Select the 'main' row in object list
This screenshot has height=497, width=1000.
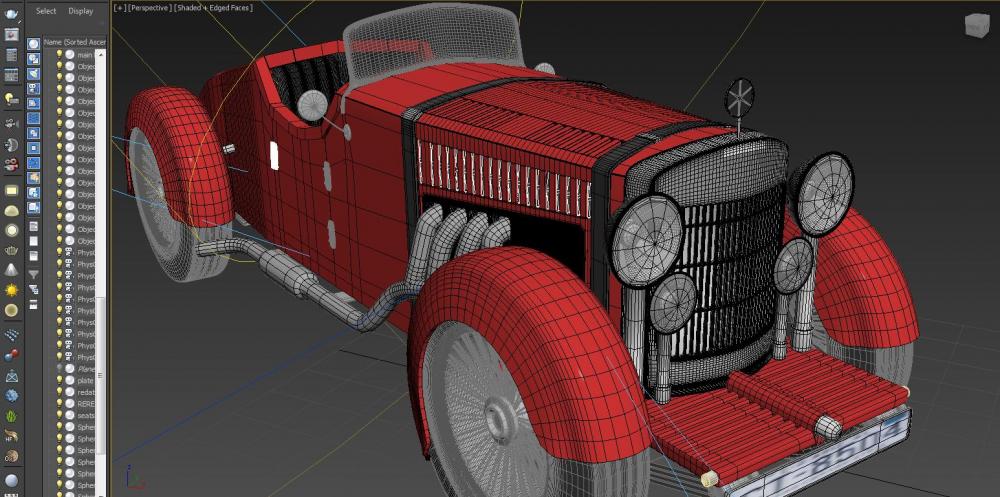[74, 55]
